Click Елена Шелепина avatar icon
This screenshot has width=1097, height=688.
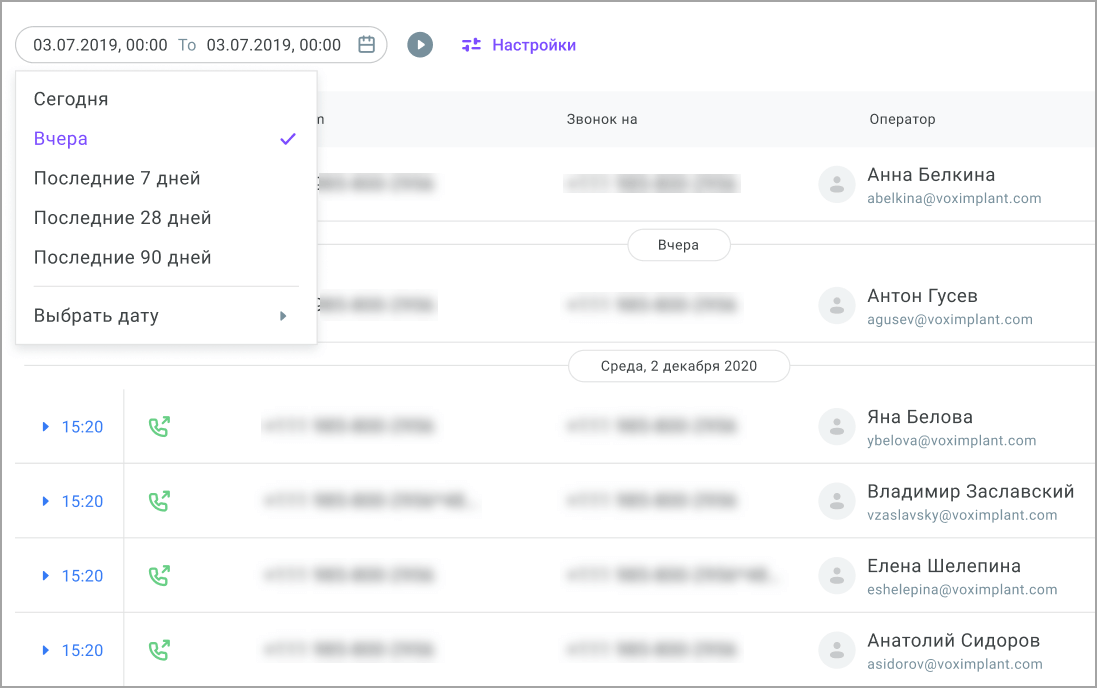coord(837,576)
